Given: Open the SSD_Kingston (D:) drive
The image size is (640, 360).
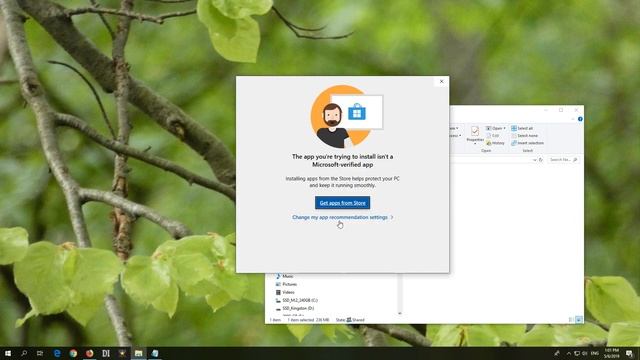Looking at the screenshot, I should [295, 308].
